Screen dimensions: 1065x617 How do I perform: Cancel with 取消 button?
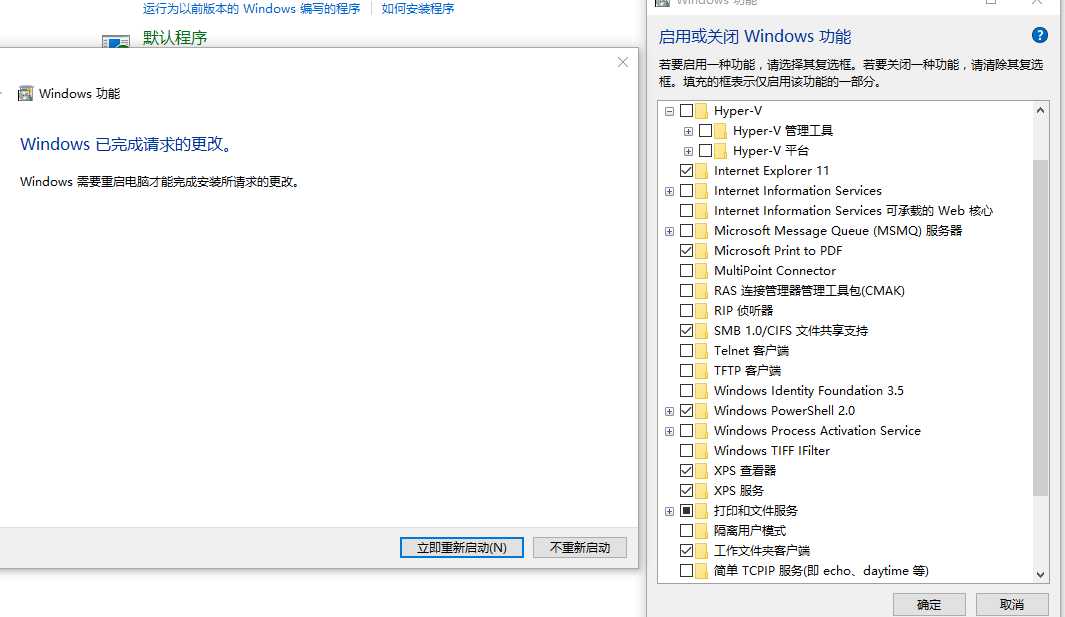pos(1012,605)
